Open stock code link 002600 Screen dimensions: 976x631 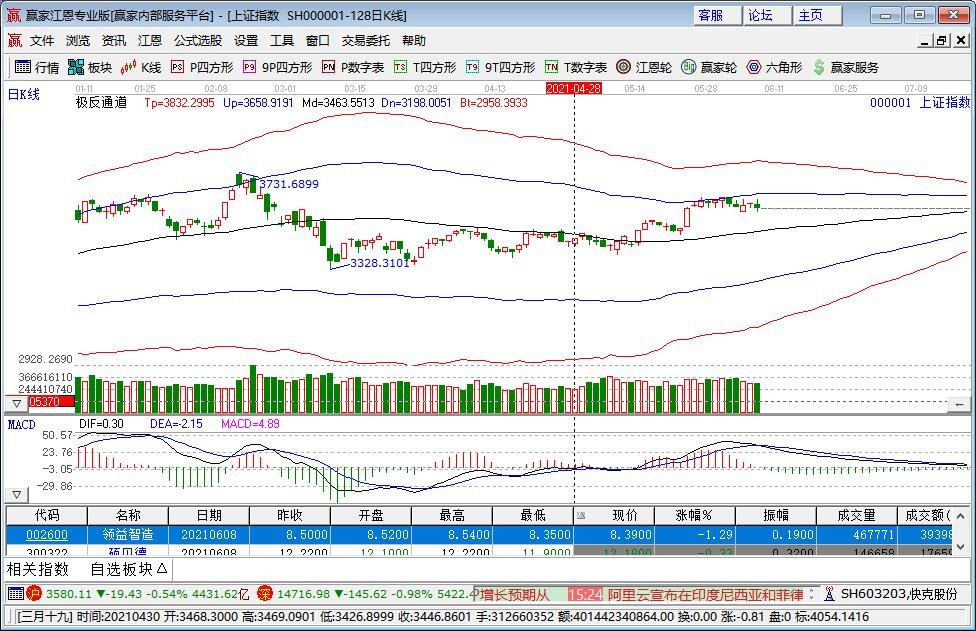click(x=47, y=535)
